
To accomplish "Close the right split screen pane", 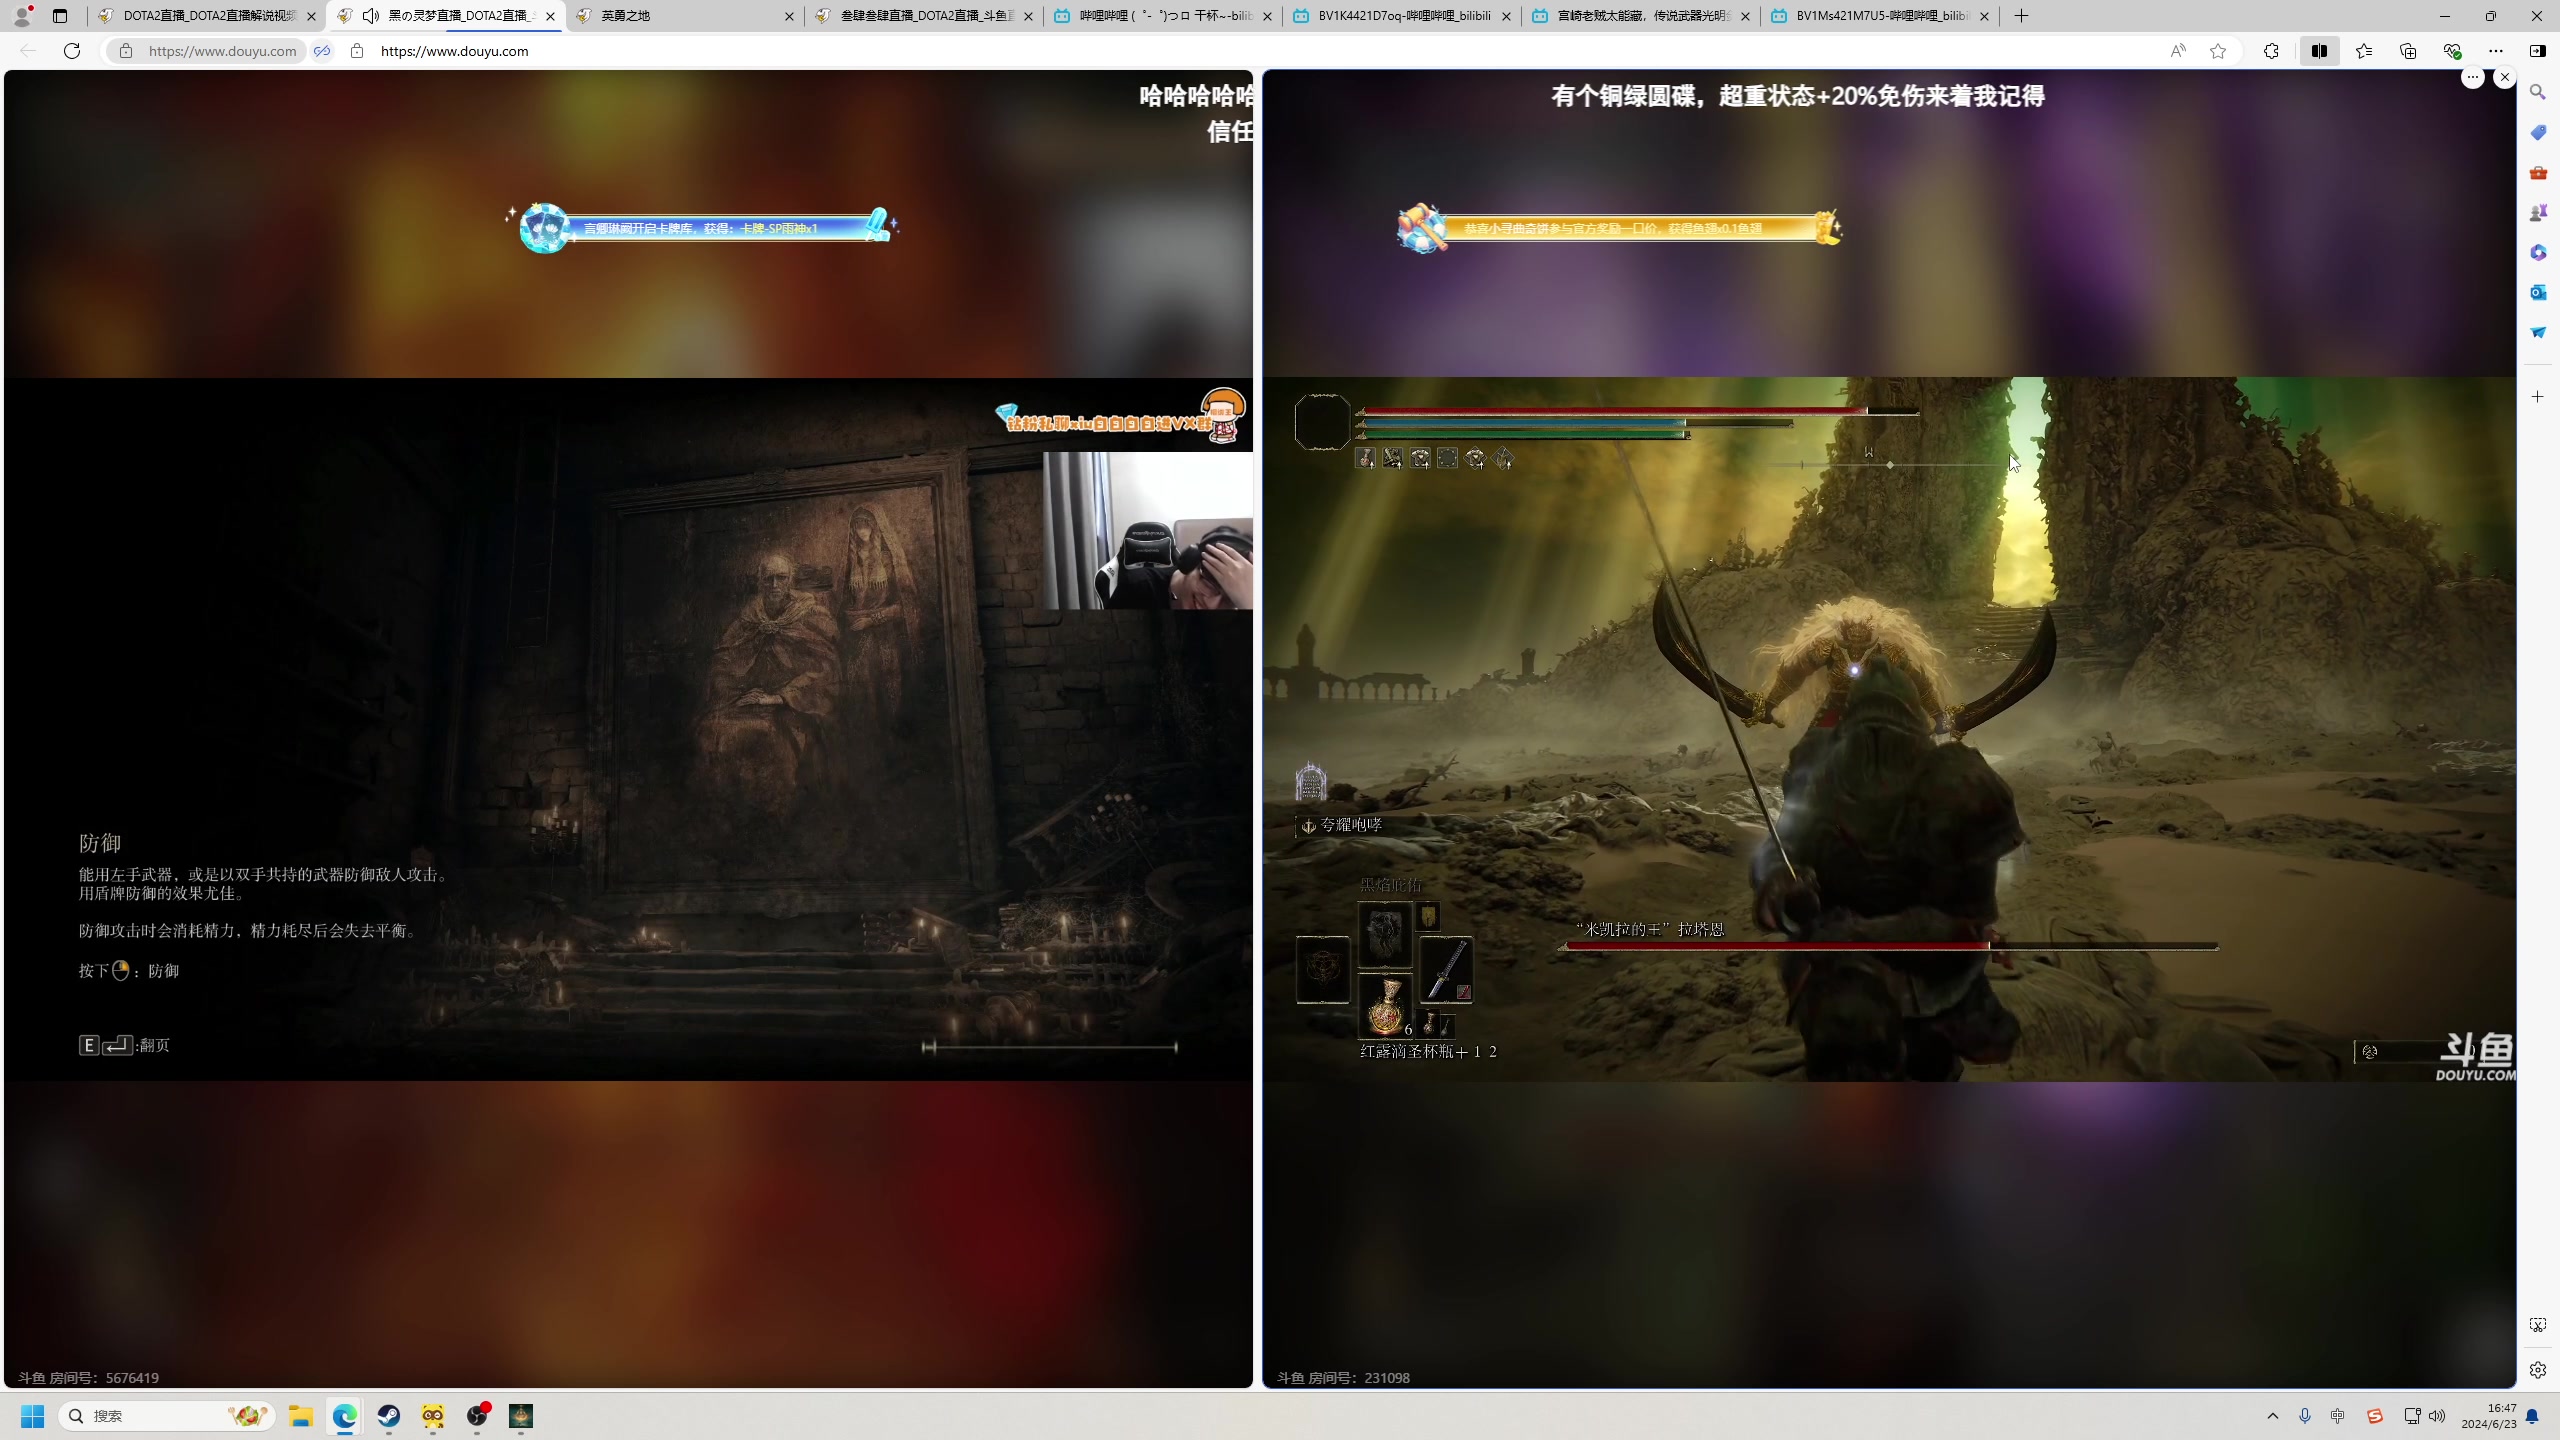I will click(2504, 78).
